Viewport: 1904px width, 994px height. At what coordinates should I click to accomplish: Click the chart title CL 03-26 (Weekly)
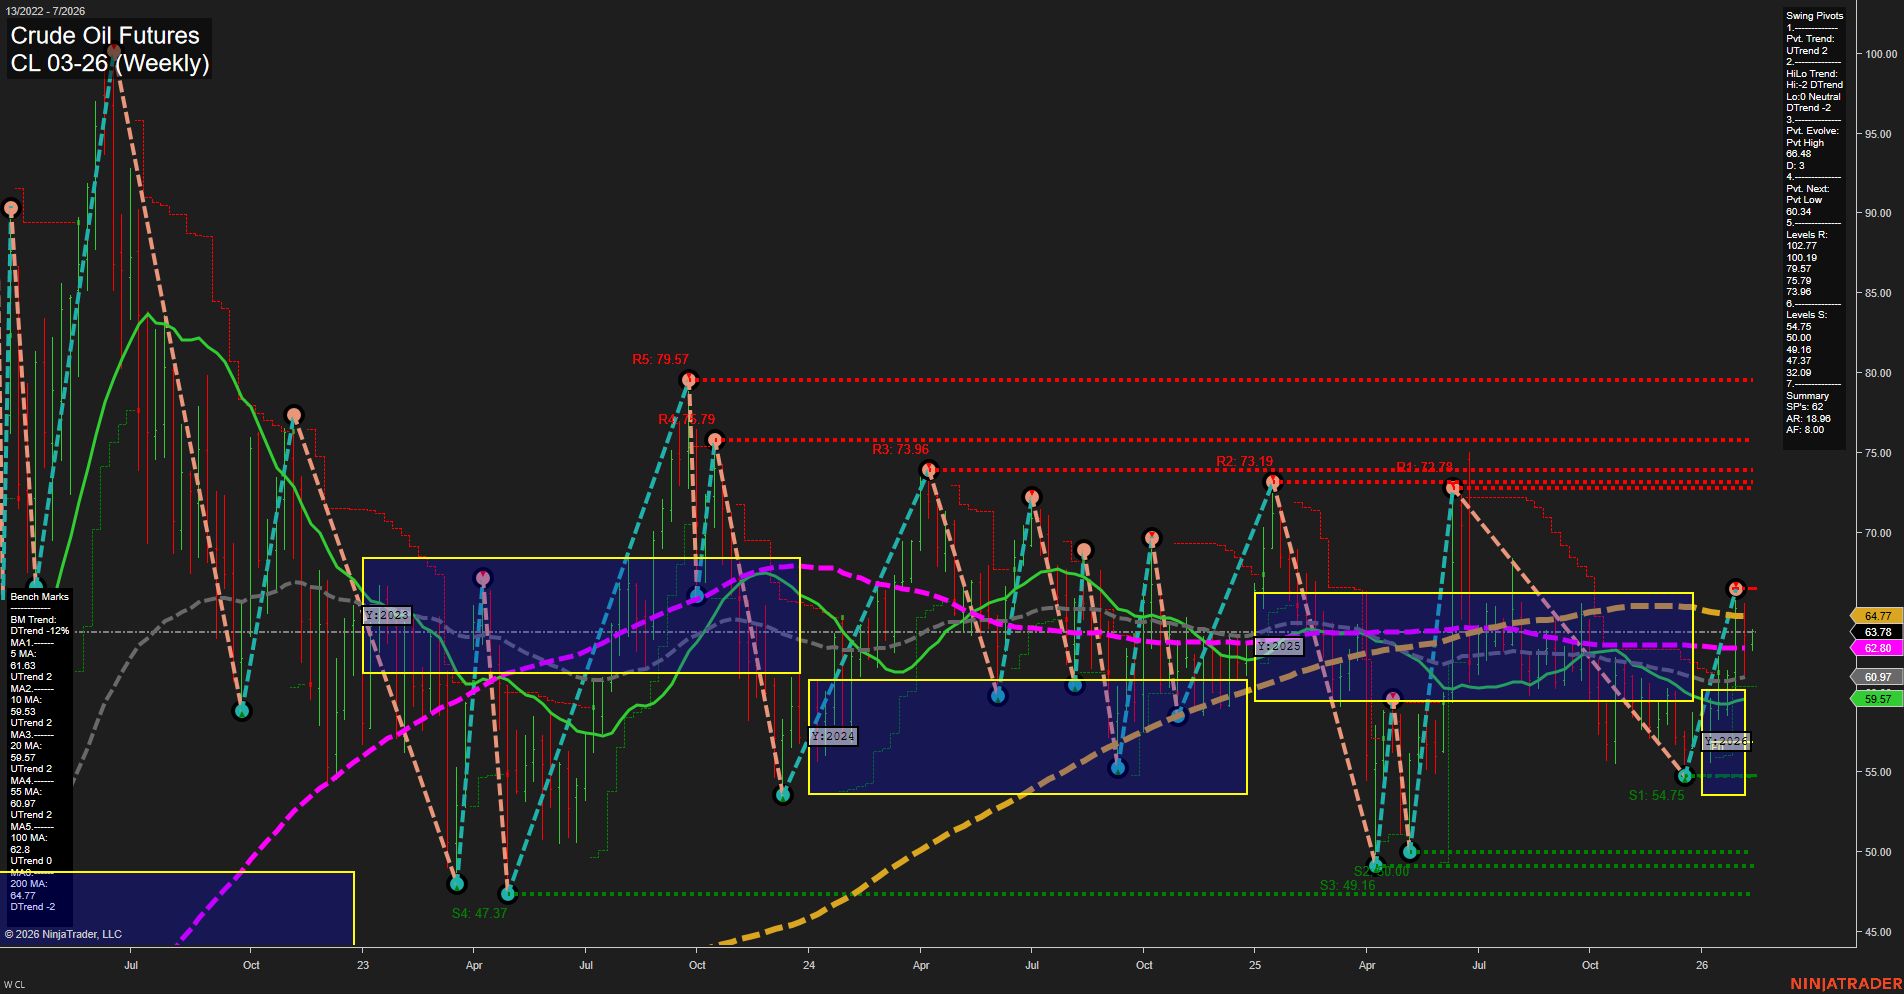[x=110, y=62]
